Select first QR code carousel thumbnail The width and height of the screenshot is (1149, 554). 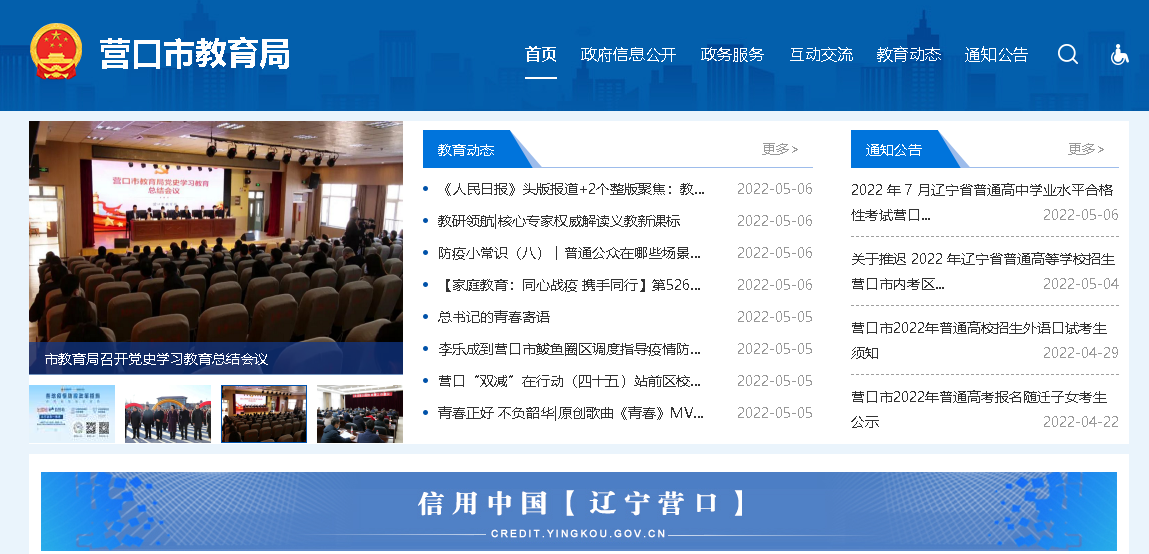[72, 413]
